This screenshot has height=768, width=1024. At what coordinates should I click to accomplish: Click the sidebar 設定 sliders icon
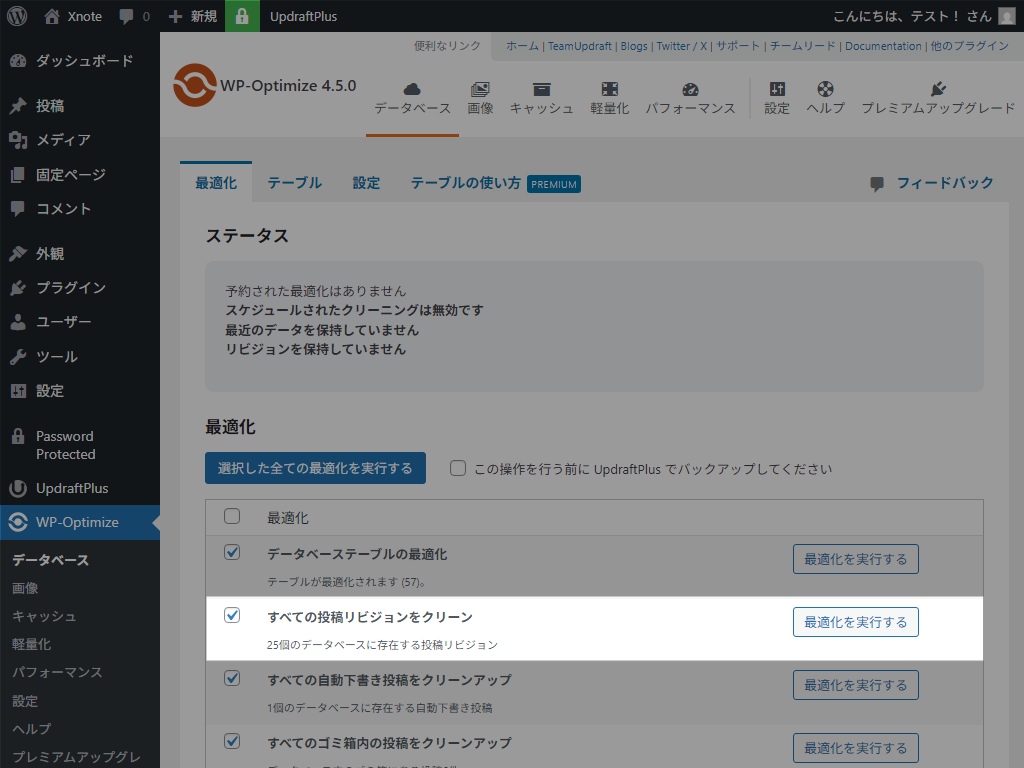pyautogui.click(x=18, y=391)
